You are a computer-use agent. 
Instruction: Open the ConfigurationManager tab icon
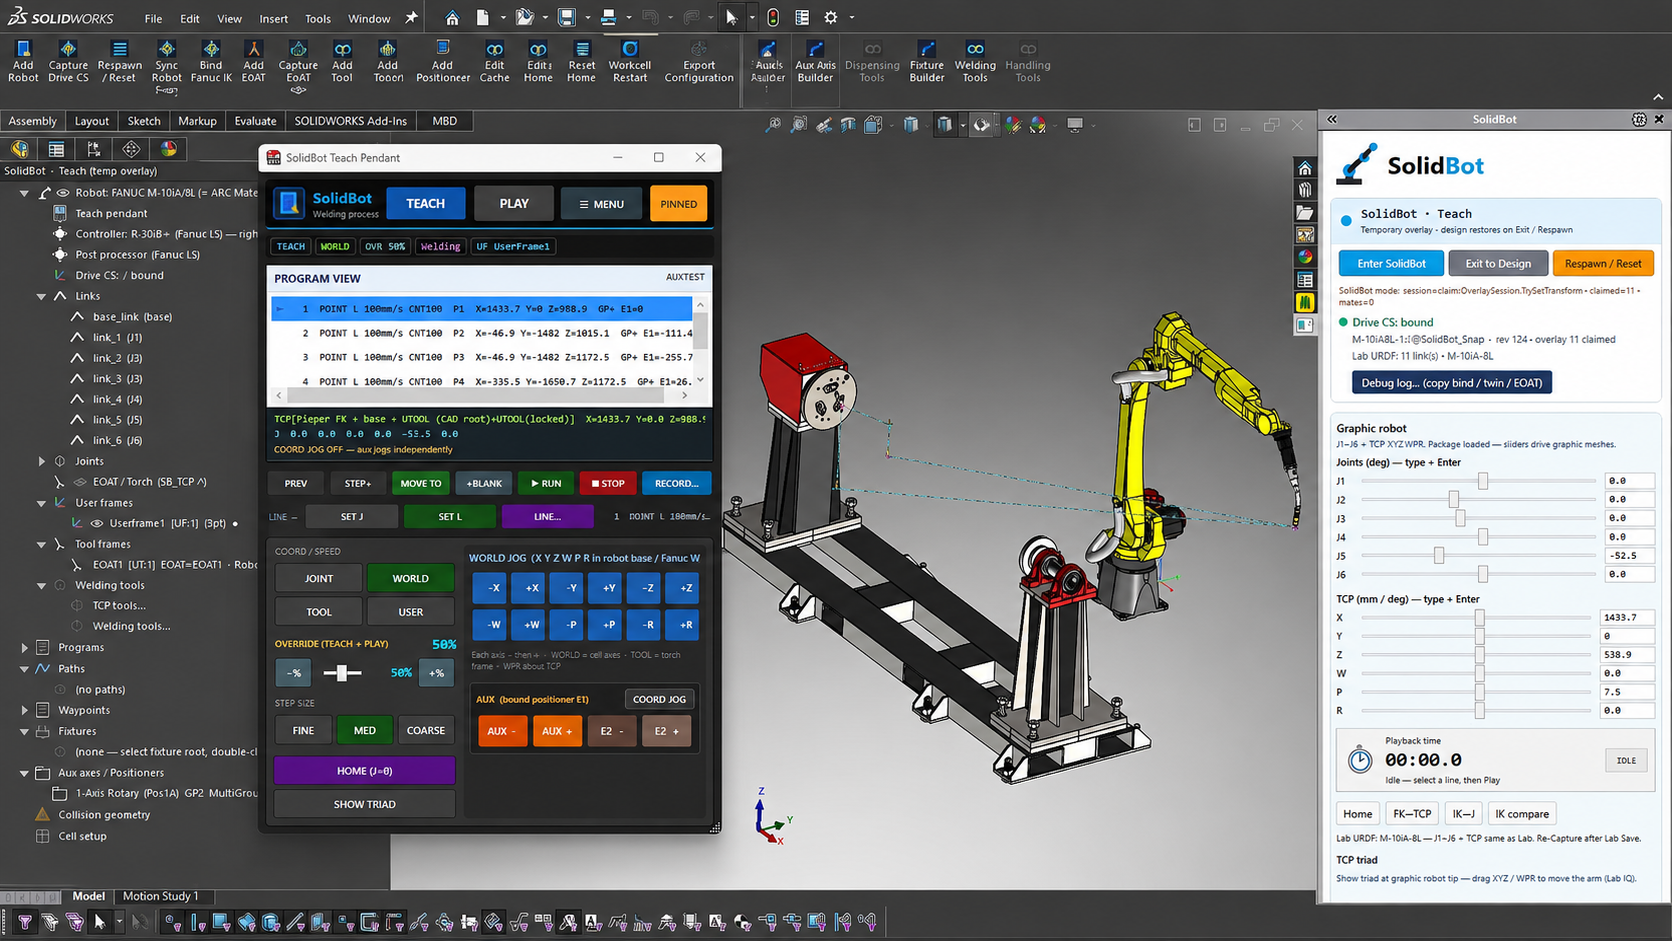(x=94, y=149)
